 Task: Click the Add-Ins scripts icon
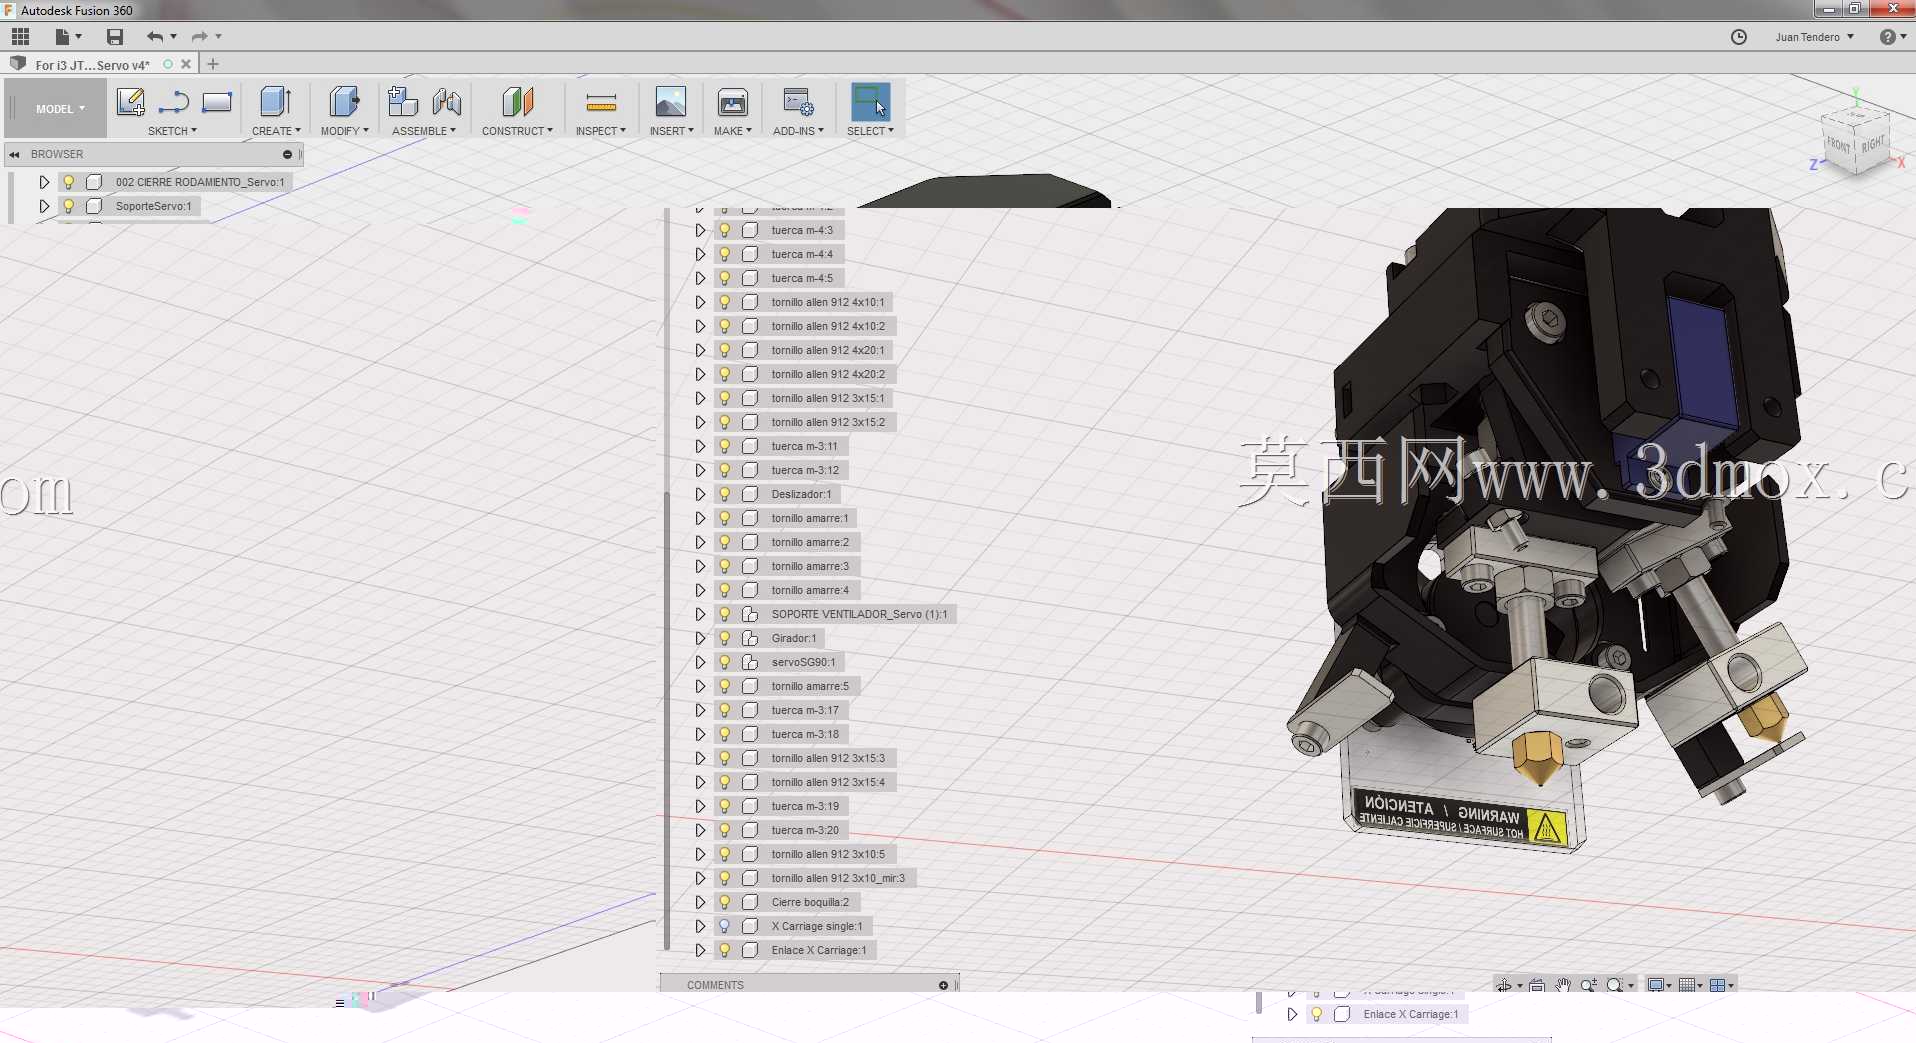click(x=798, y=102)
